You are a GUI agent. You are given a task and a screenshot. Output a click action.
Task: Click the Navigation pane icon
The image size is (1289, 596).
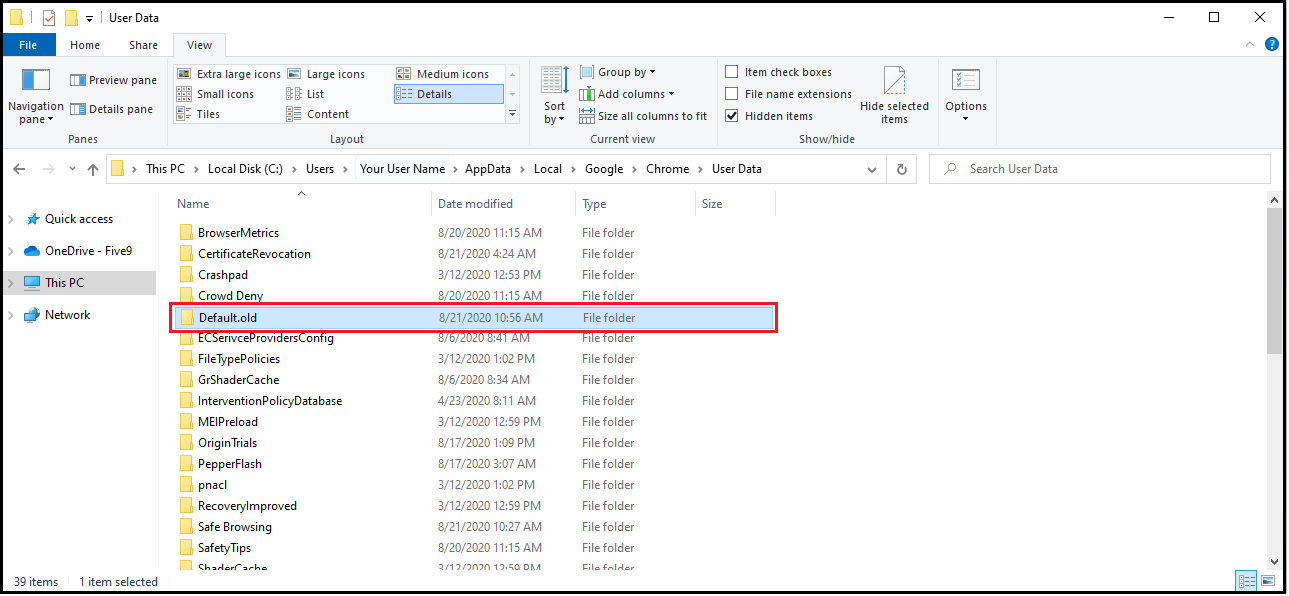click(35, 81)
